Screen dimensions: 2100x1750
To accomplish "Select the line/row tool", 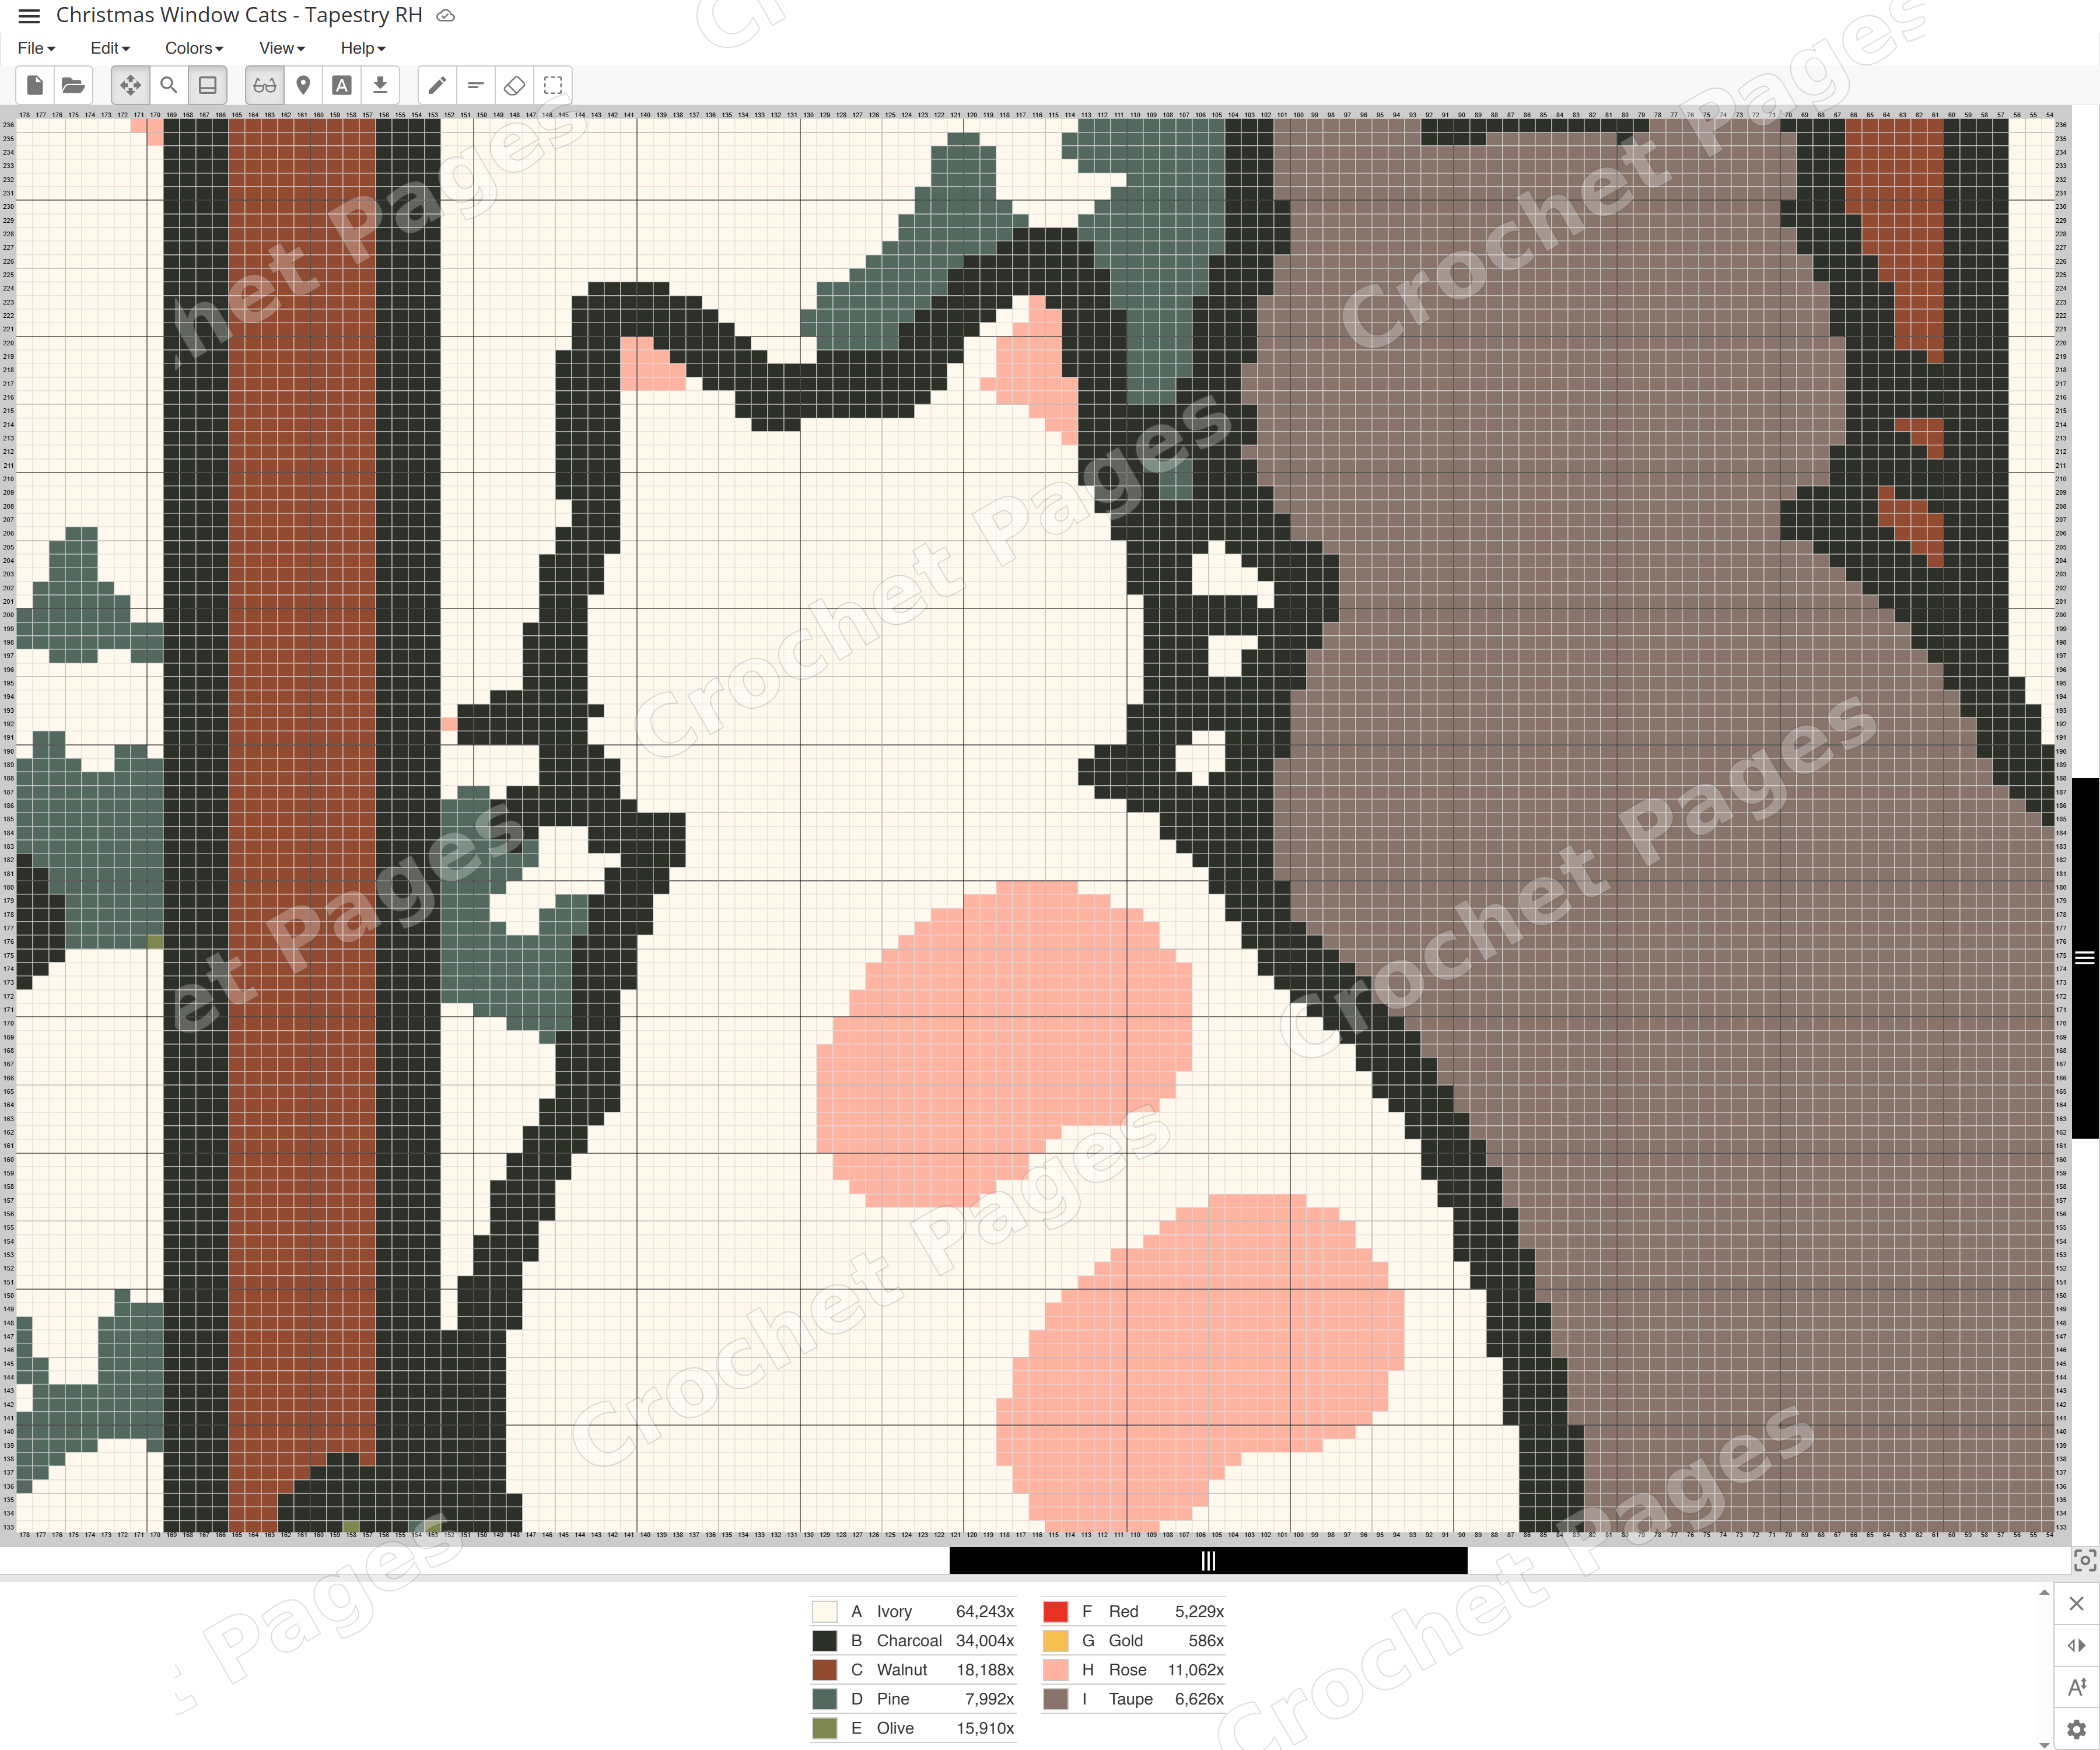I will coord(476,85).
